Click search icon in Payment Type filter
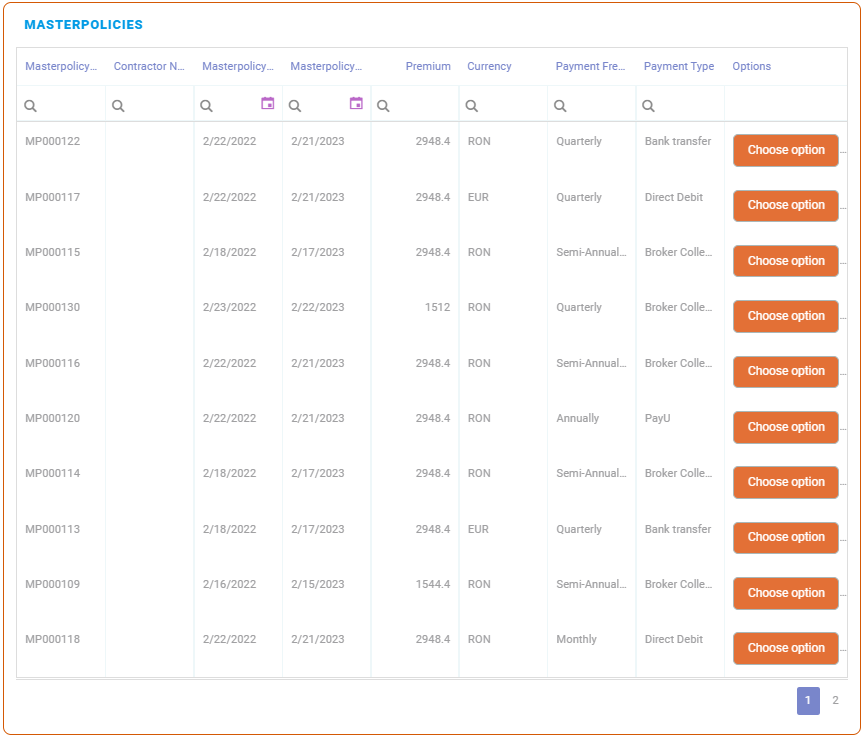 [648, 106]
